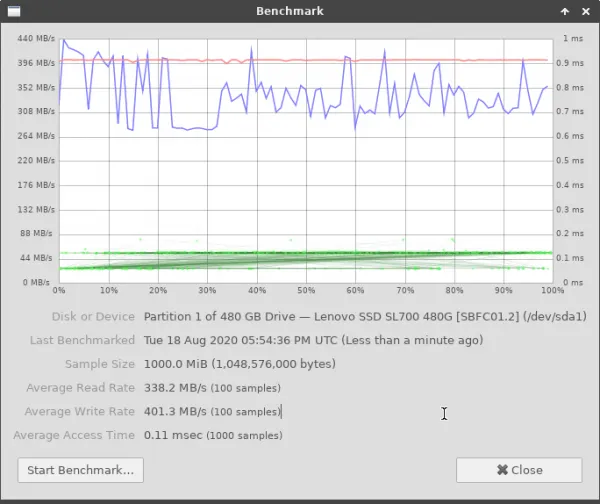Open the window menu icon in title bar

coord(10,11)
